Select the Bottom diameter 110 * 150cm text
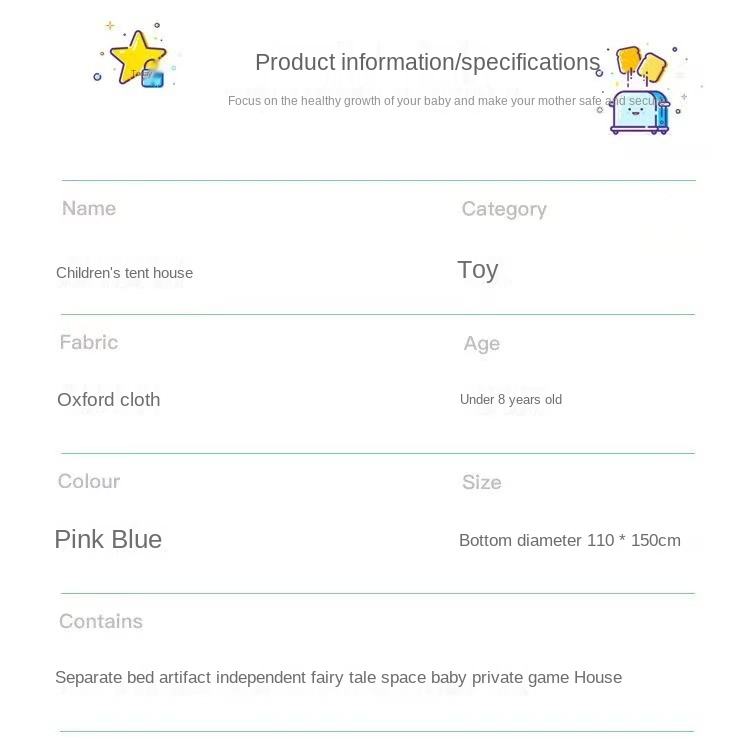Screen dimensions: 750x750 click(x=569, y=541)
